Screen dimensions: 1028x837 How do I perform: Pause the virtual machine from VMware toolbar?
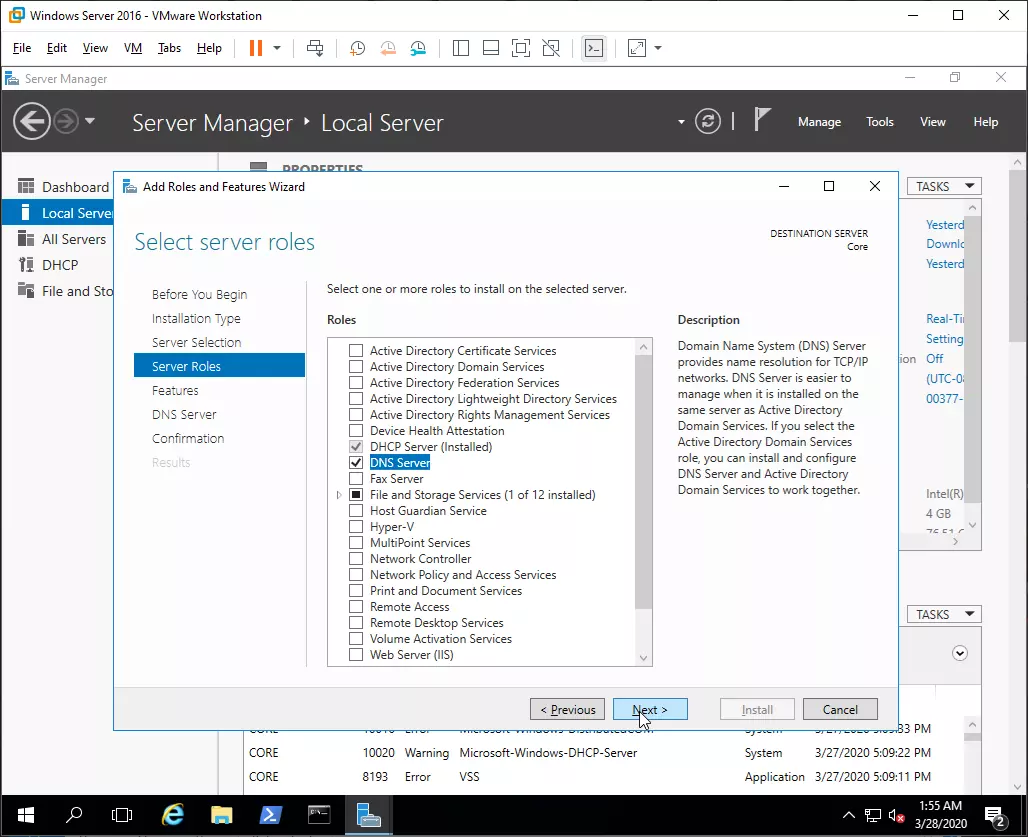coord(256,48)
